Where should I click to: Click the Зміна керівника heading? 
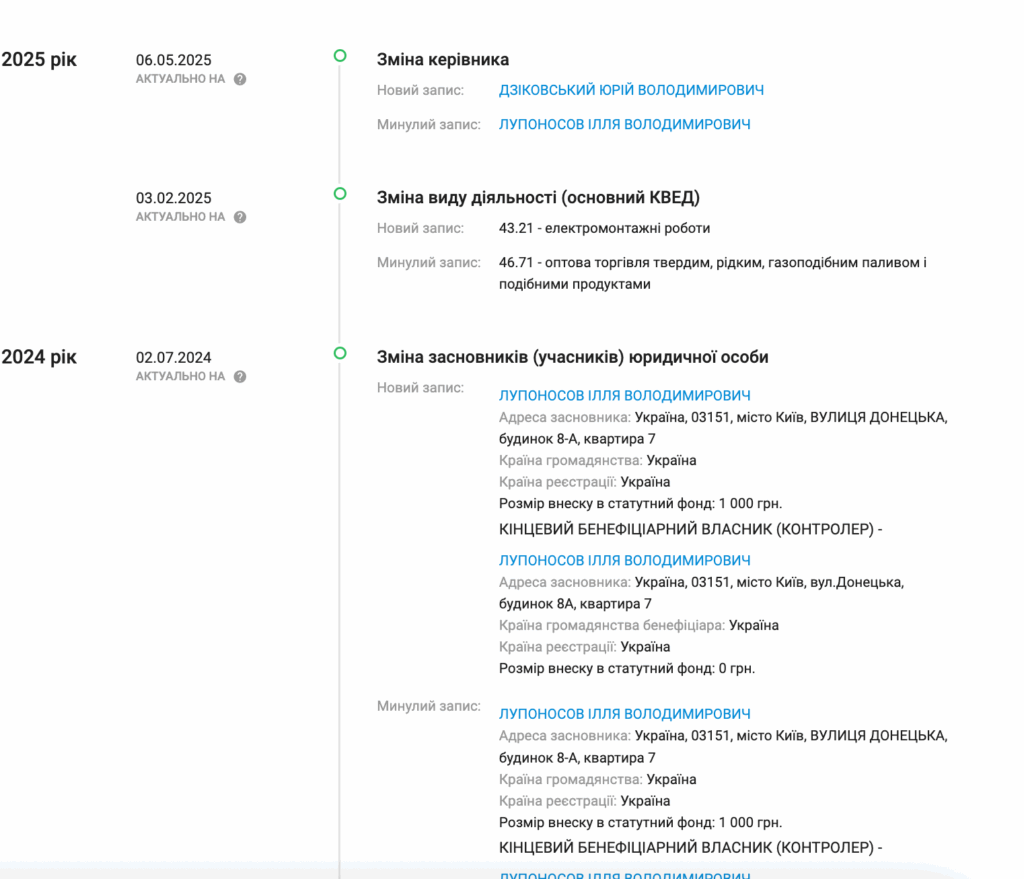click(443, 60)
